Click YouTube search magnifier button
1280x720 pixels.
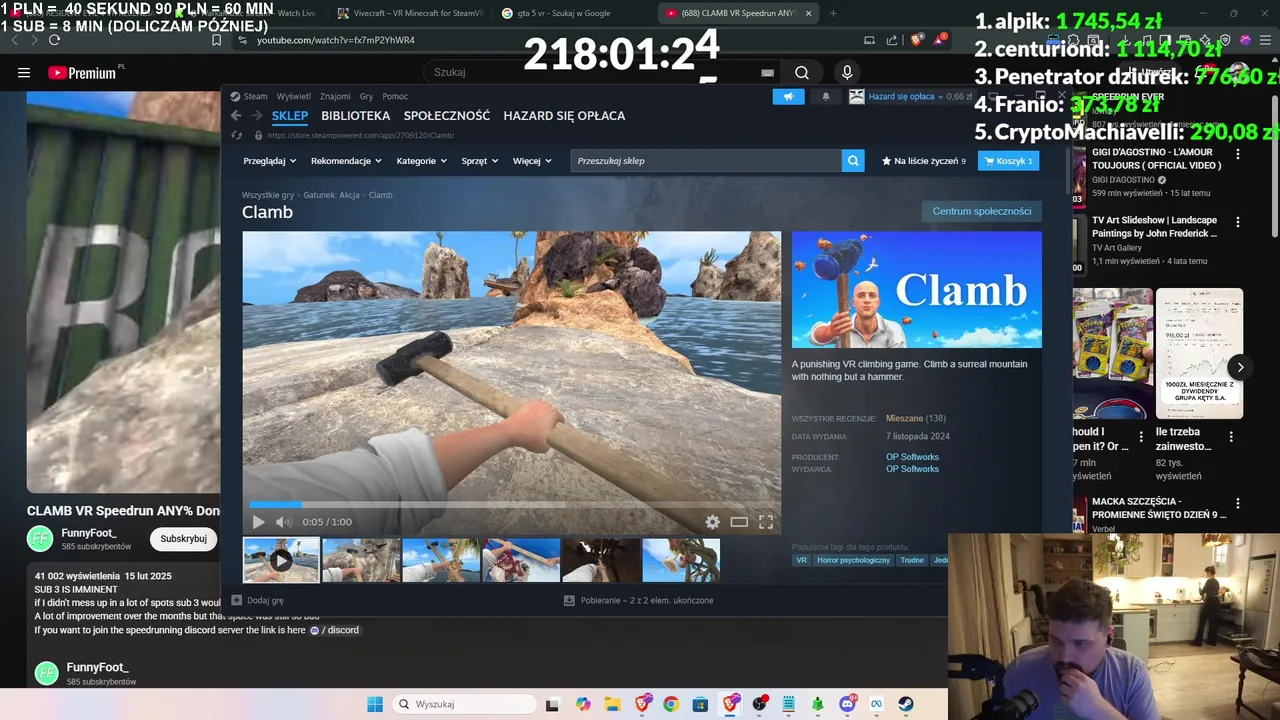click(x=802, y=72)
